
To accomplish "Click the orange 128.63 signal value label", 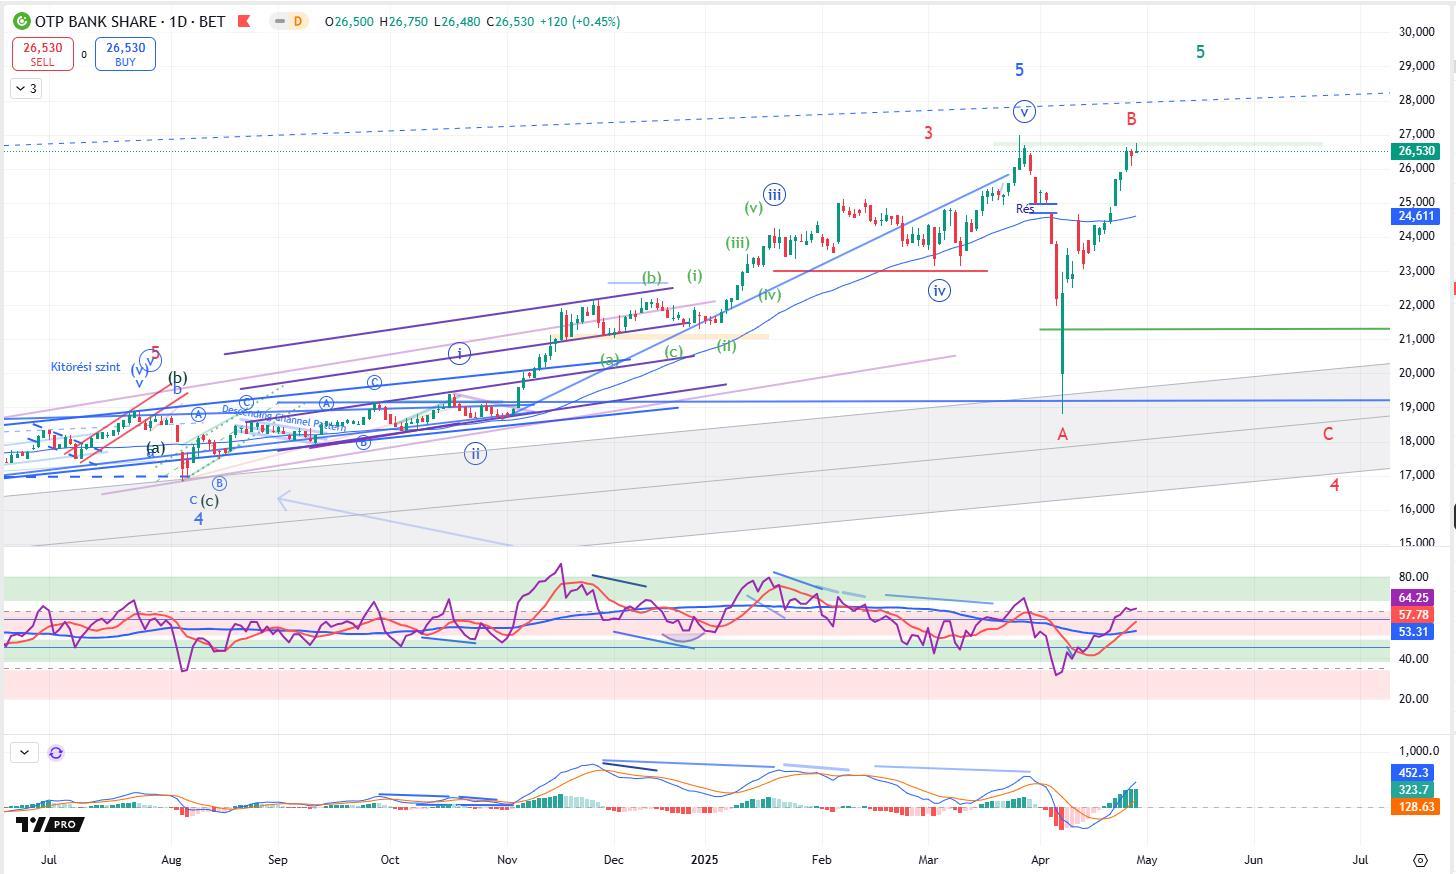I will [1415, 806].
